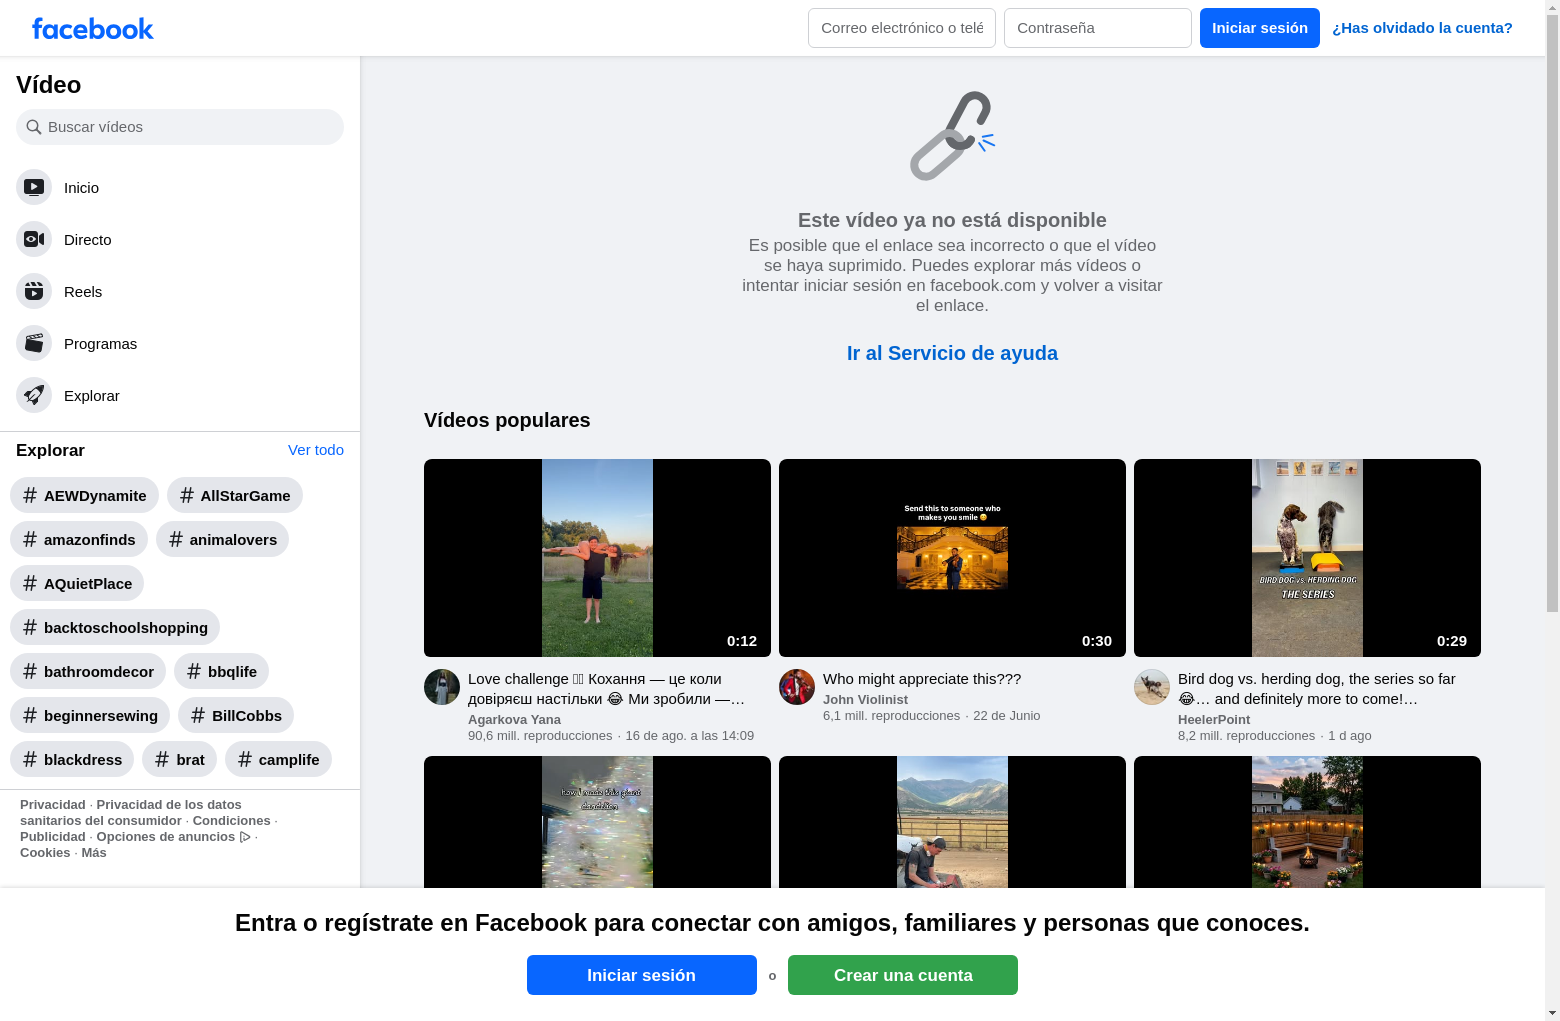Open the BillCobbs hashtag
1560x1021 pixels.
(x=236, y=715)
